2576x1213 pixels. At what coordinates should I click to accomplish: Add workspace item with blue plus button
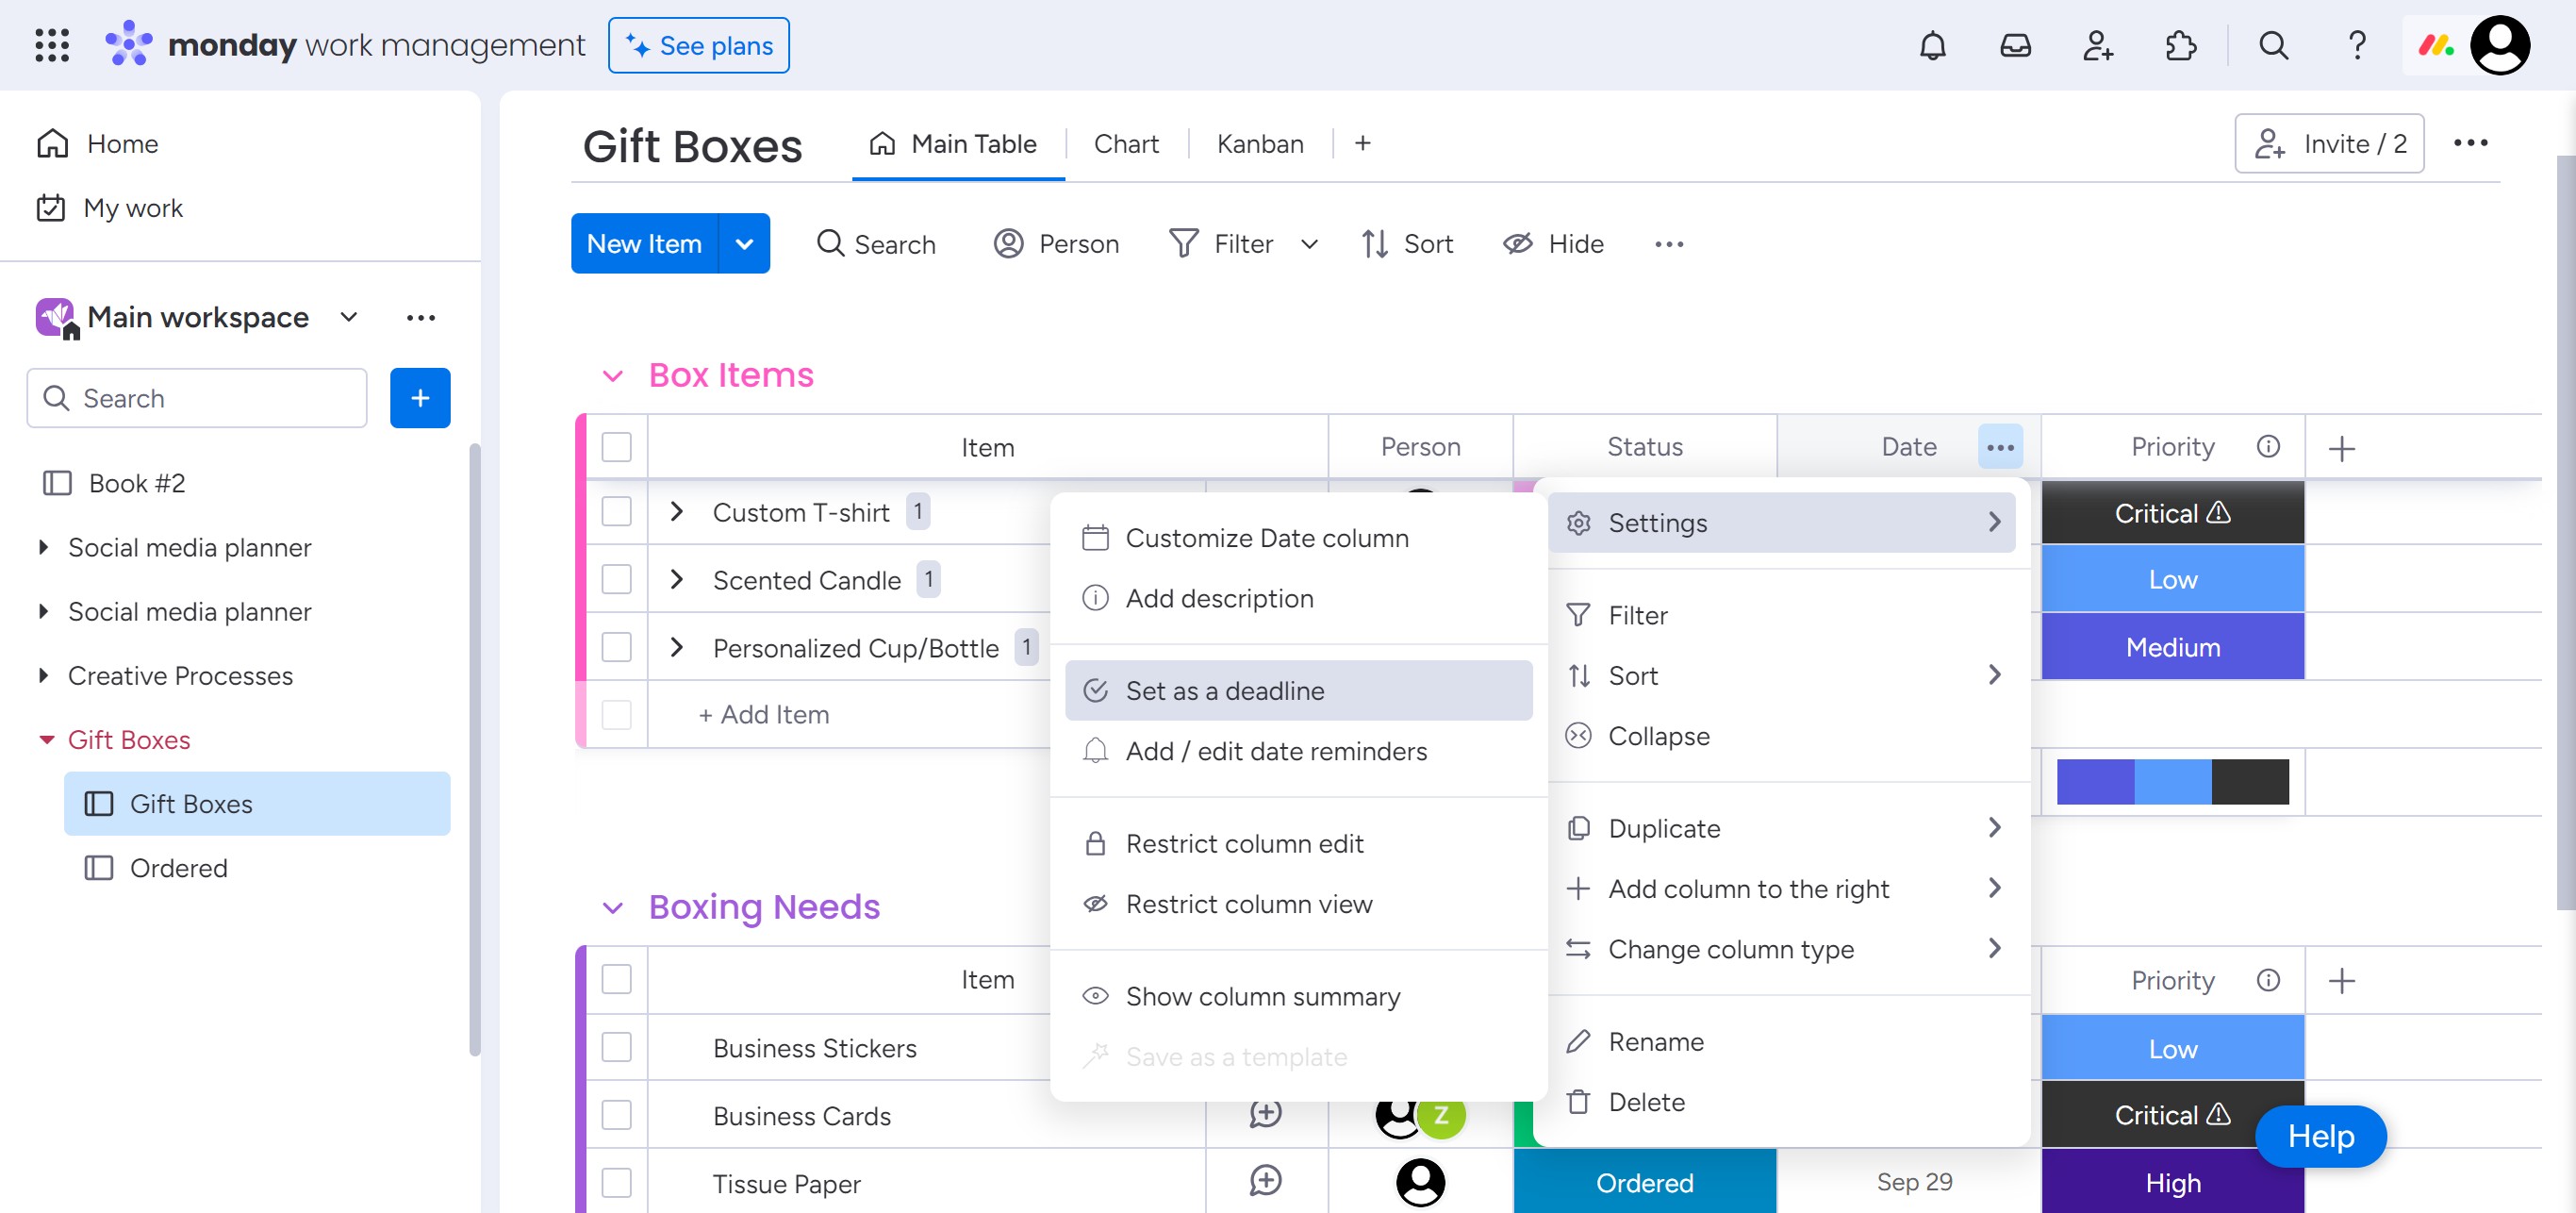click(420, 398)
